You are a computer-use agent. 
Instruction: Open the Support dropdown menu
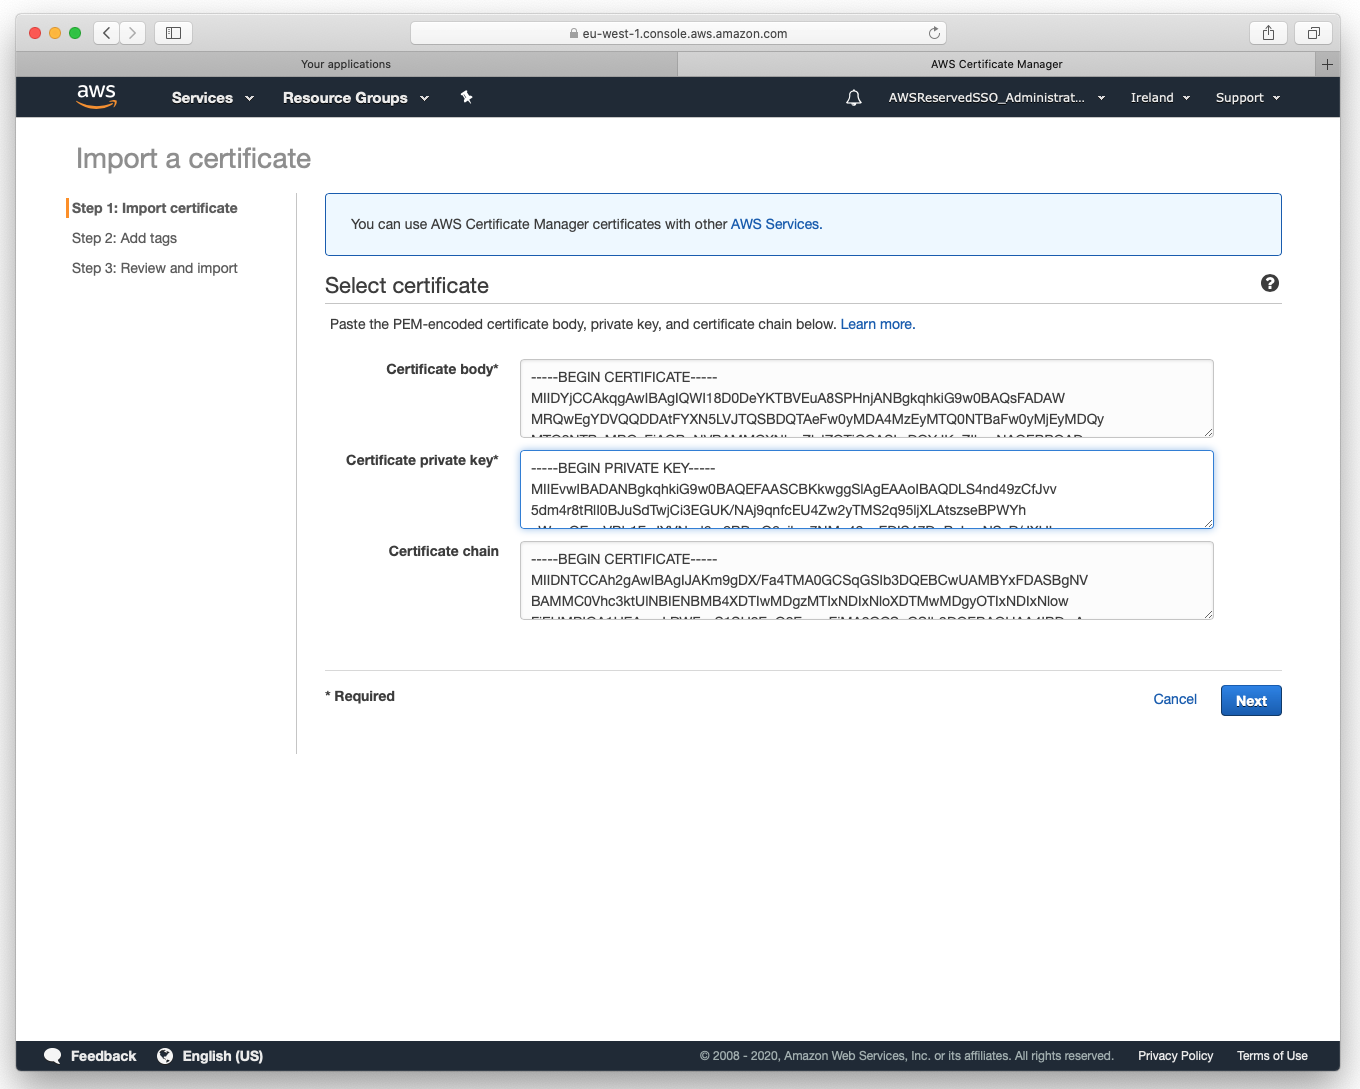pos(1248,98)
